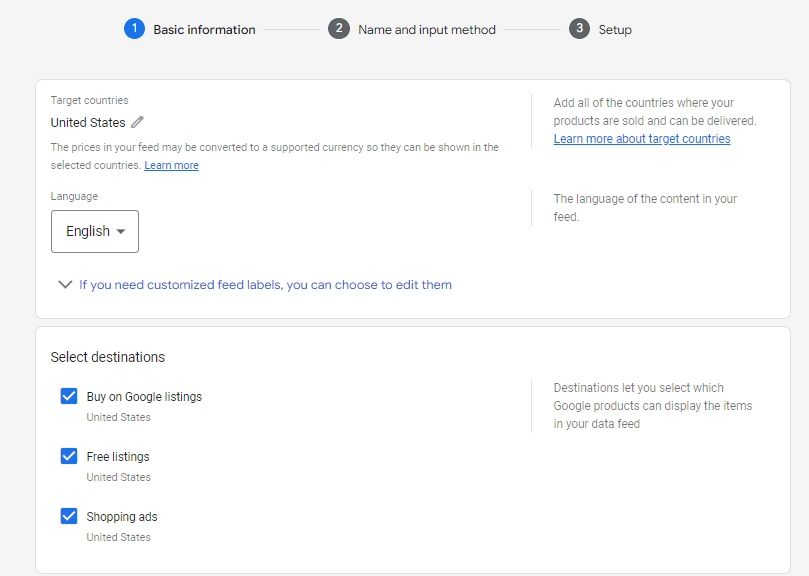This screenshot has width=809, height=576.
Task: Click the Free listings label text
Action: point(118,457)
